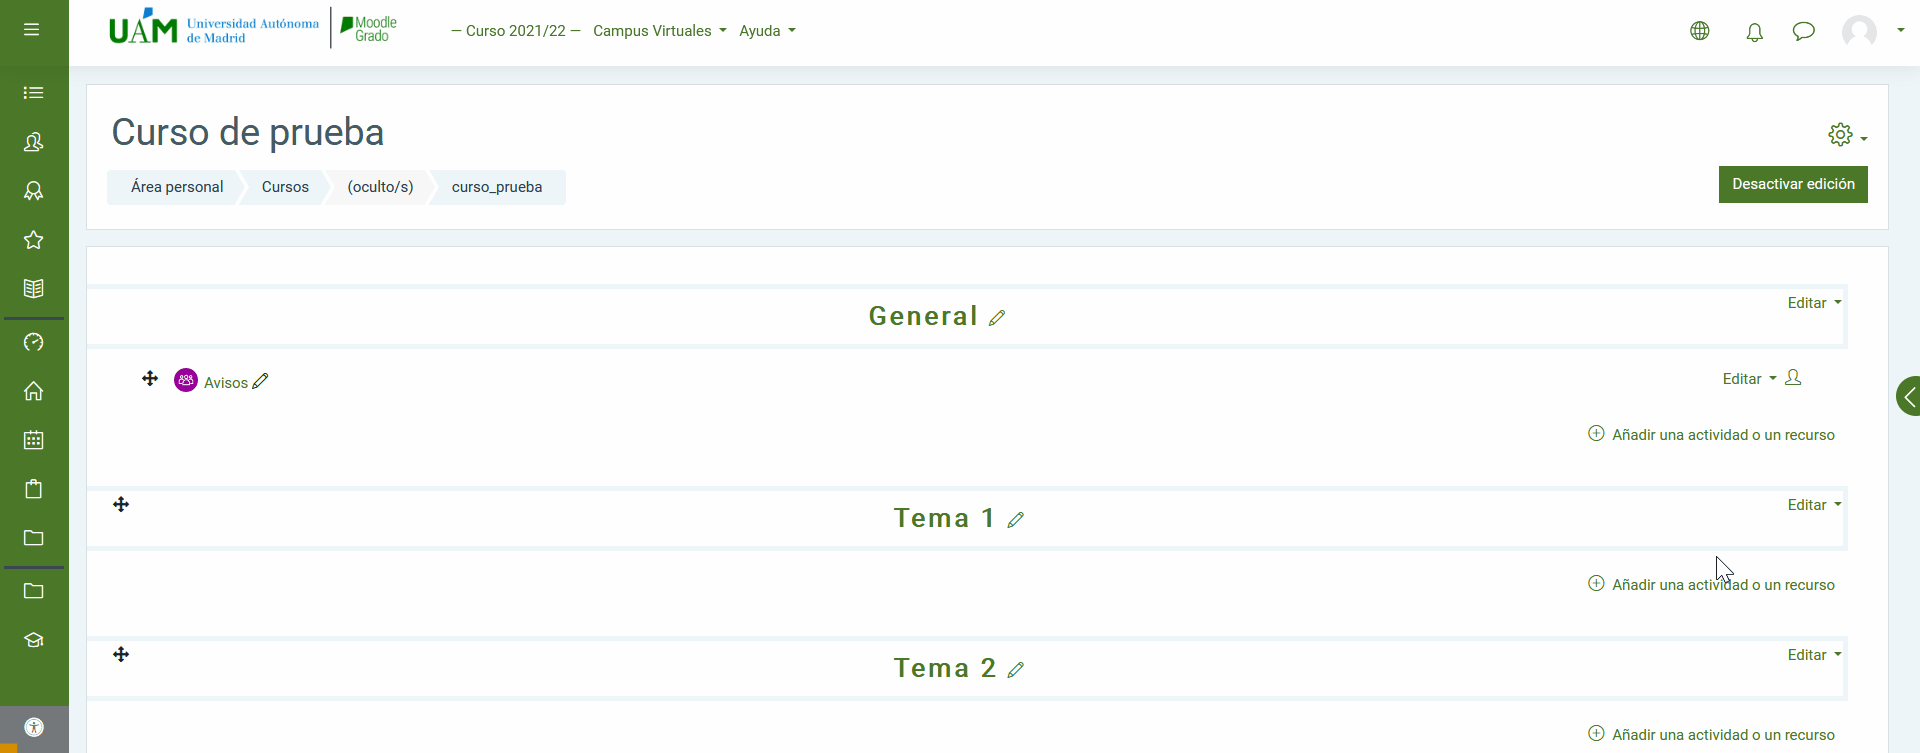Open the course settings gear menu
Viewport: 1920px width, 753px height.
point(1846,135)
